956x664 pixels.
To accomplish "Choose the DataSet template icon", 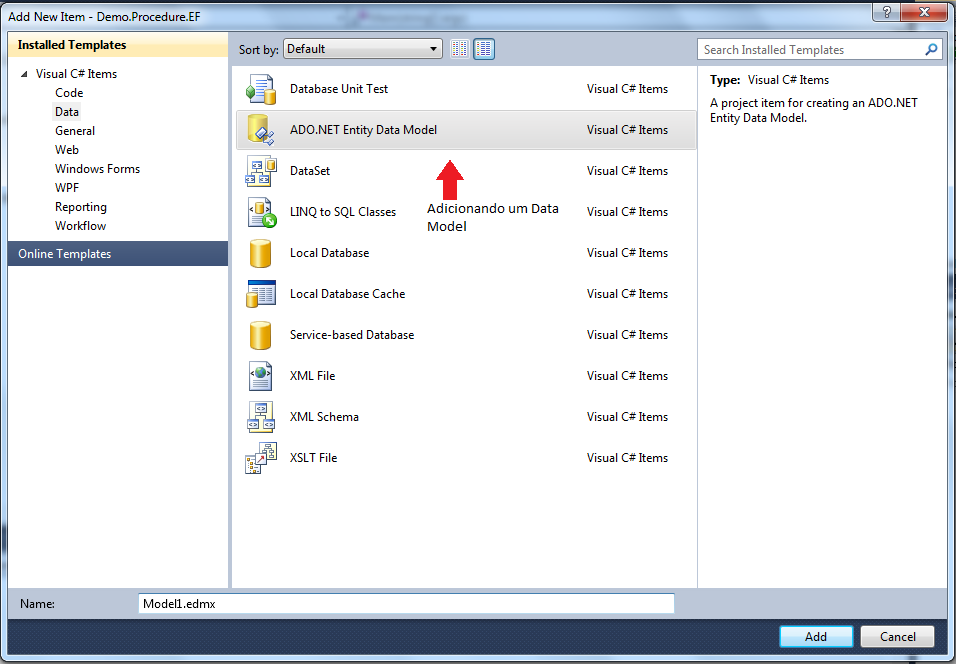I will [261, 171].
